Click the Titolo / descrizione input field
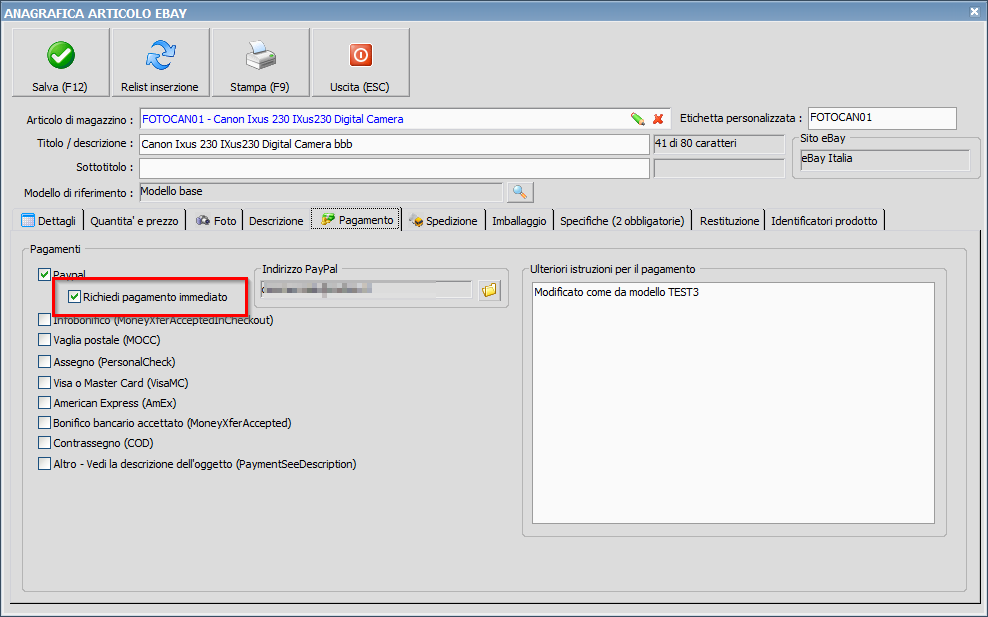This screenshot has width=988, height=617. (x=394, y=144)
